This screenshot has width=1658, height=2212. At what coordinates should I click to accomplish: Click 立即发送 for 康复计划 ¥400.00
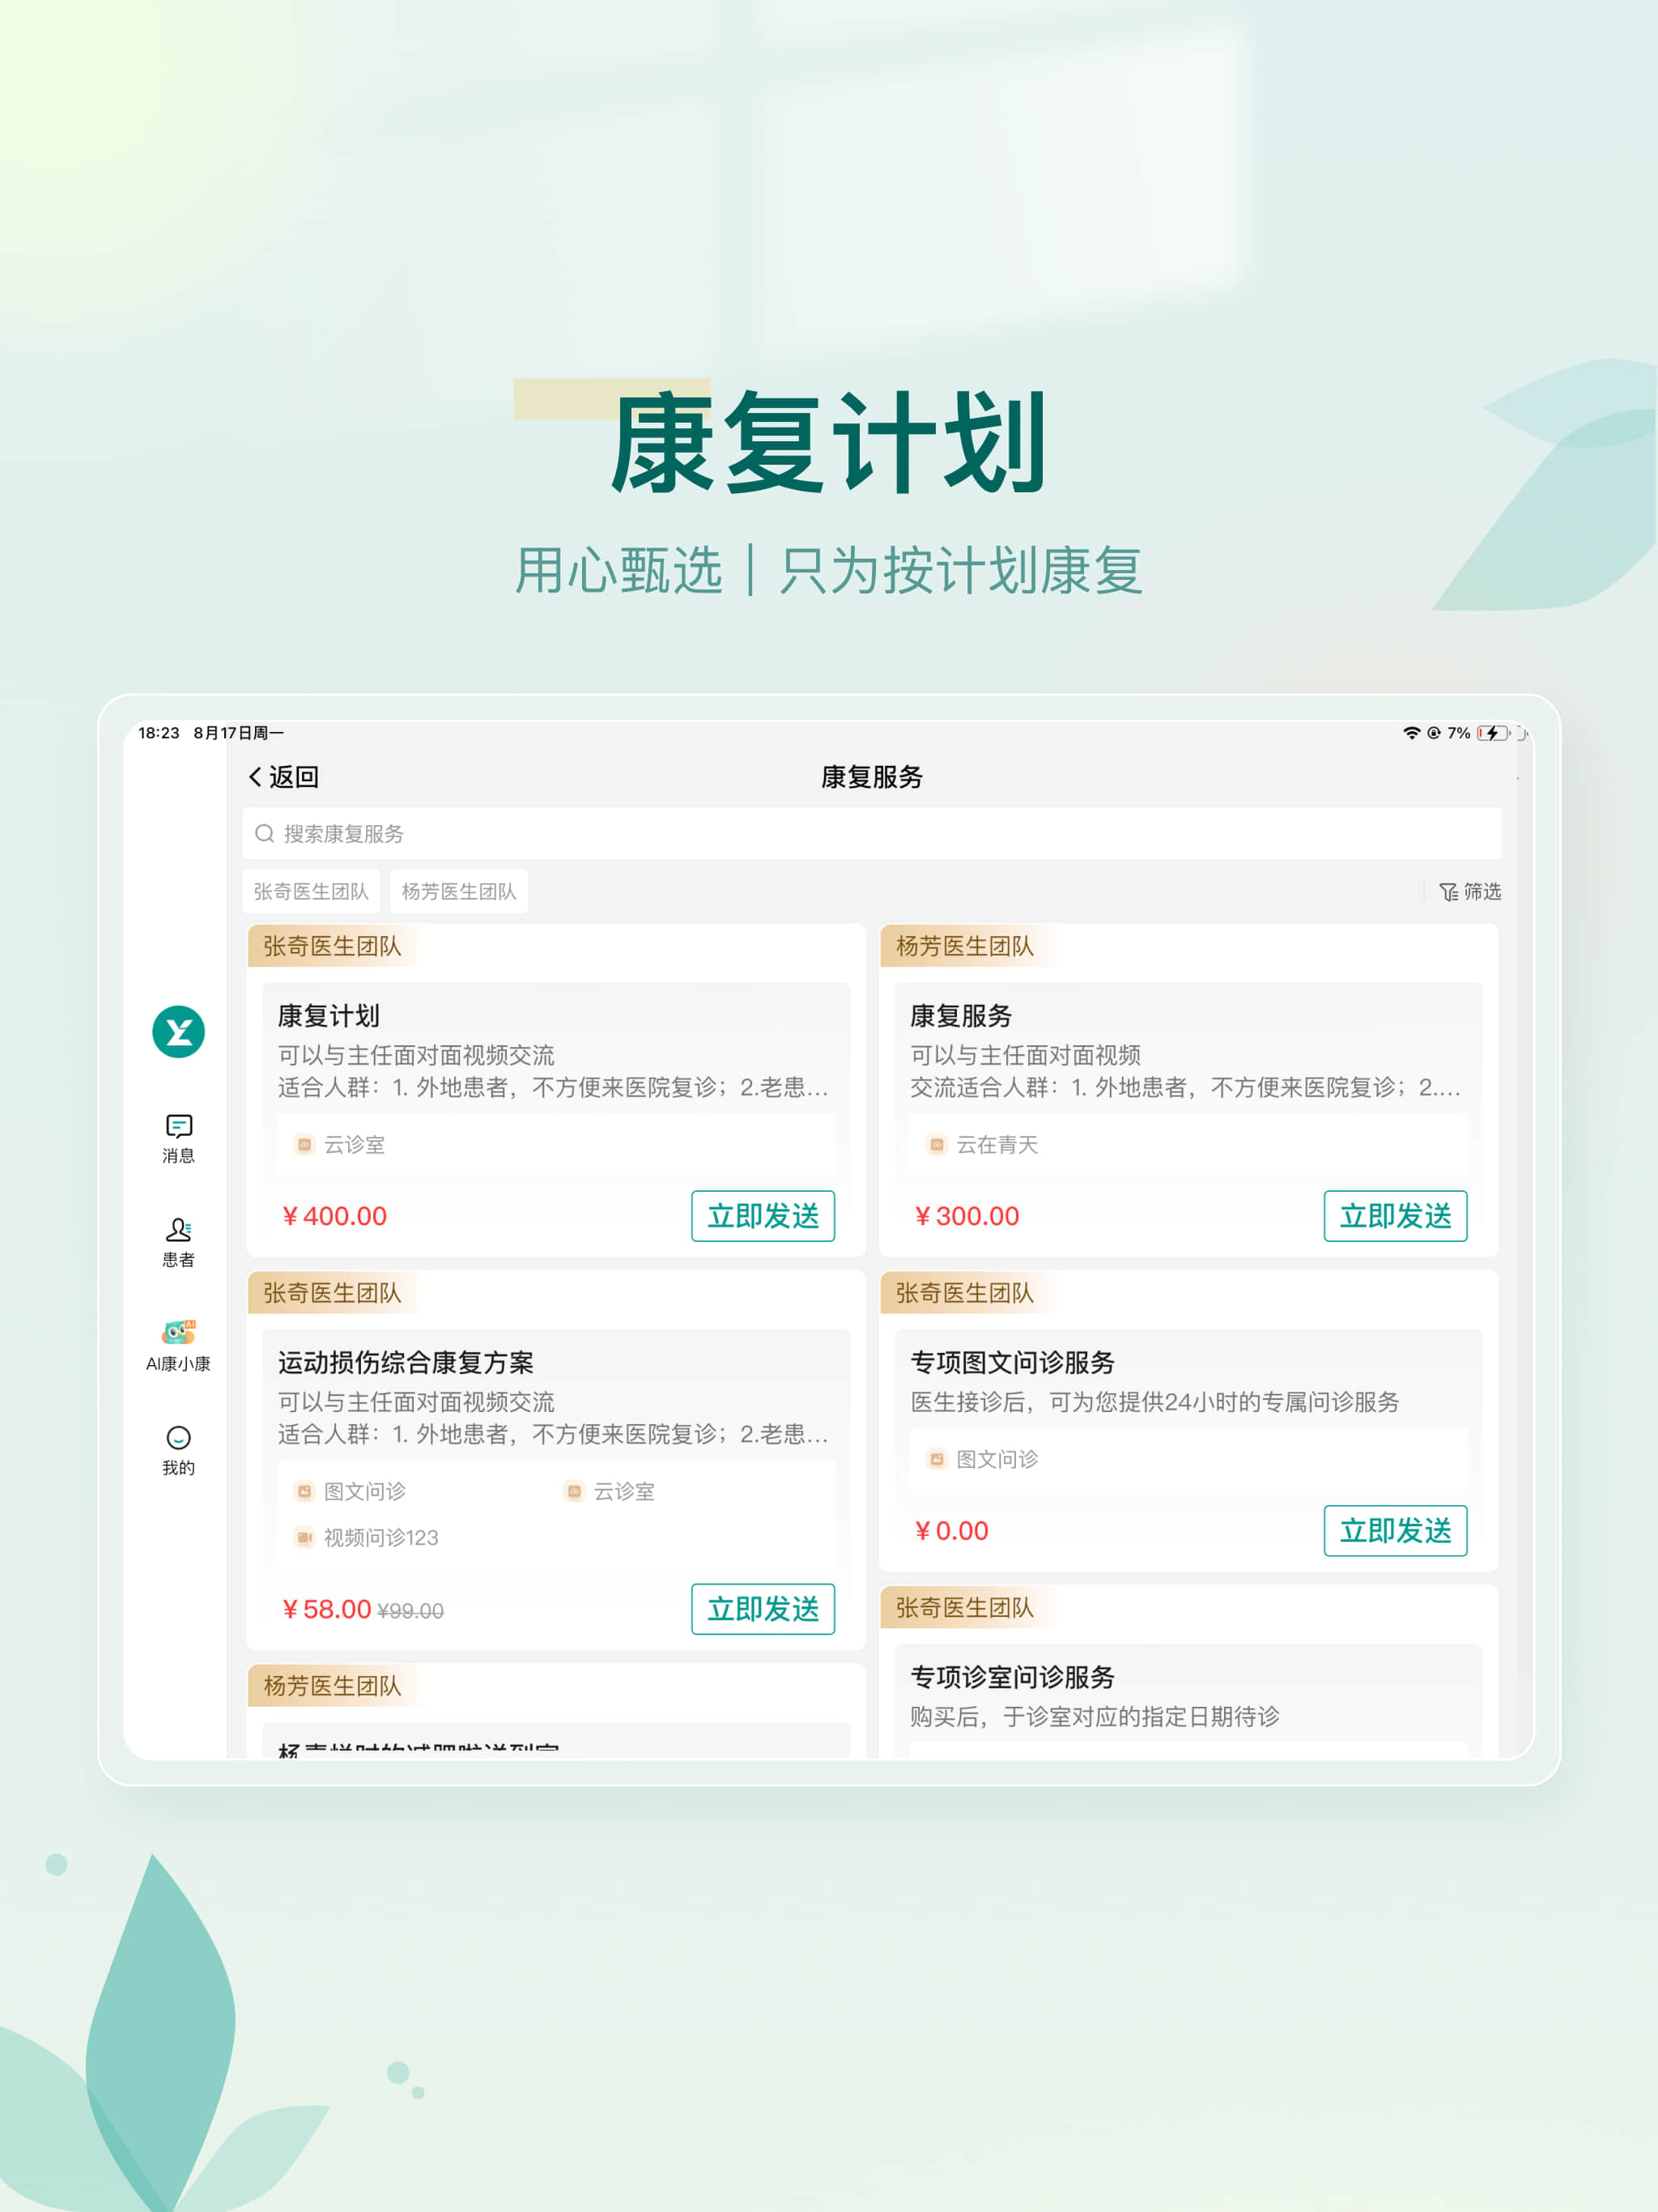[x=763, y=1216]
